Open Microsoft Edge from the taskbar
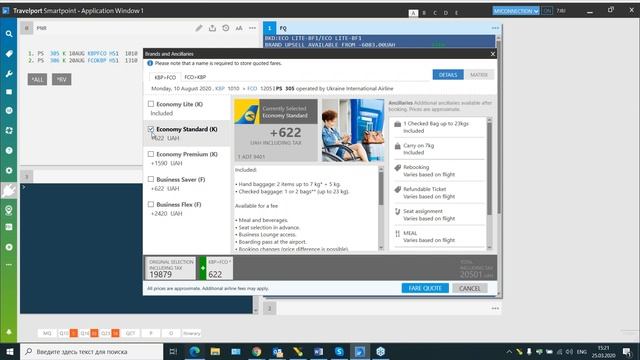Viewport: 640px width, 360px height. pyautogui.click(x=195, y=351)
